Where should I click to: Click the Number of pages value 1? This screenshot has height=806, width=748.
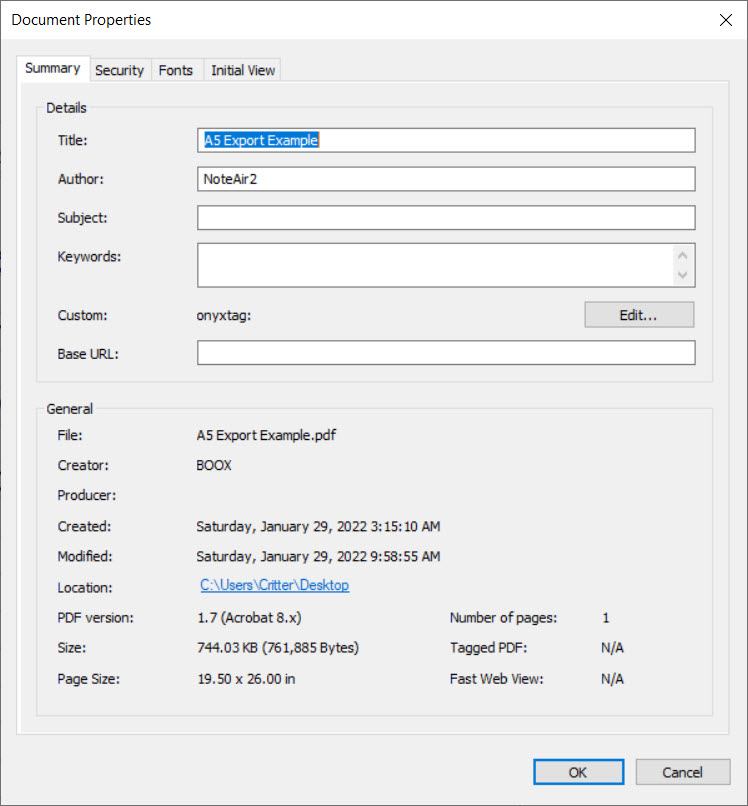click(x=606, y=617)
